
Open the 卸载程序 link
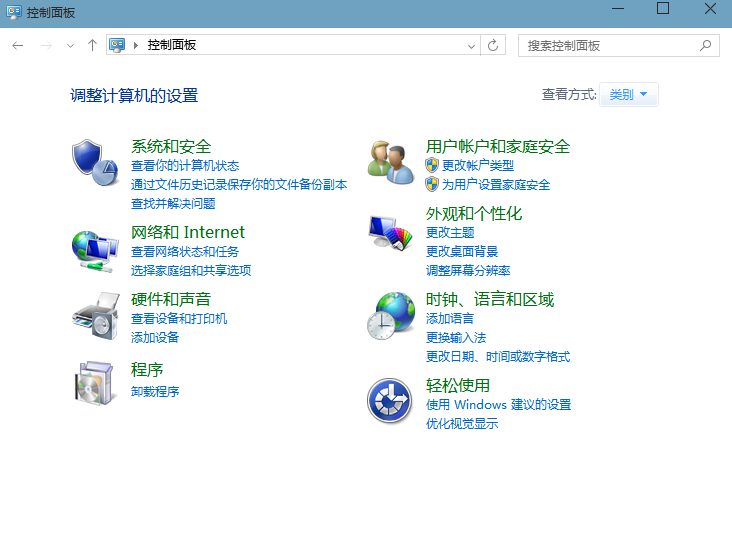(155, 392)
